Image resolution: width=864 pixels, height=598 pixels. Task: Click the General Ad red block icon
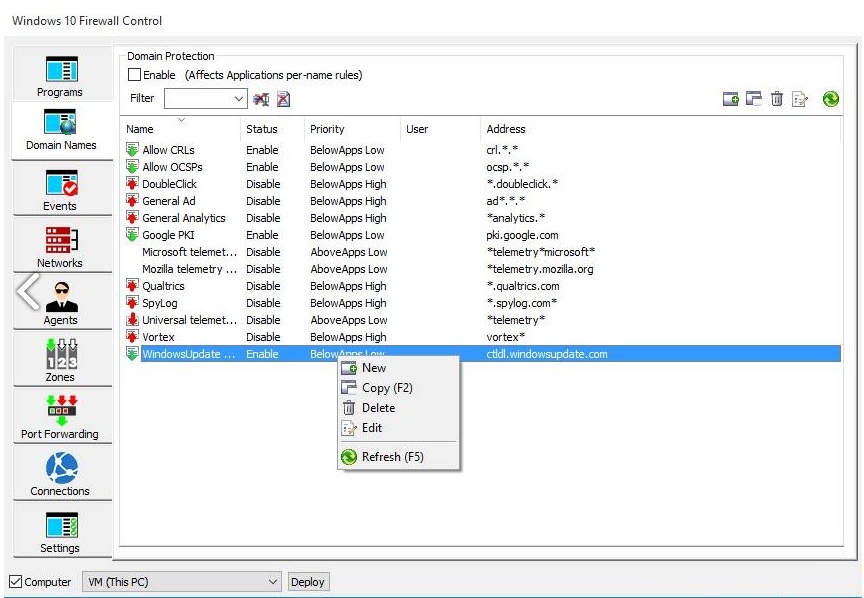pyautogui.click(x=132, y=201)
